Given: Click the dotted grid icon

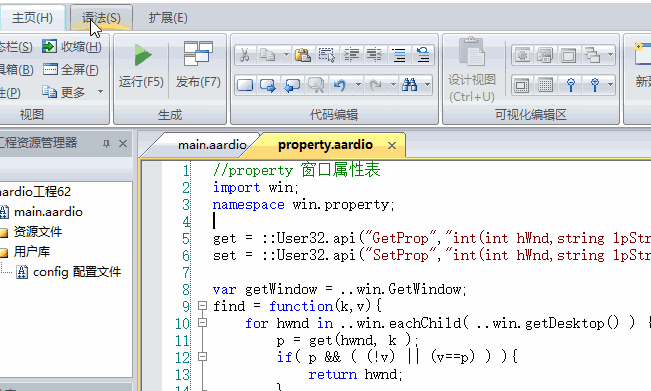Looking at the screenshot, I should pyautogui.click(x=545, y=85).
